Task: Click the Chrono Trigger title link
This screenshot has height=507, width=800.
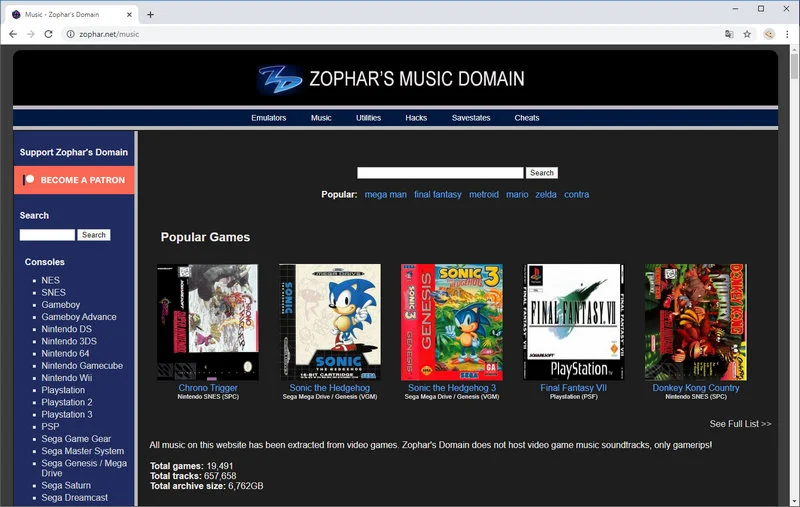Action: pyautogui.click(x=208, y=388)
